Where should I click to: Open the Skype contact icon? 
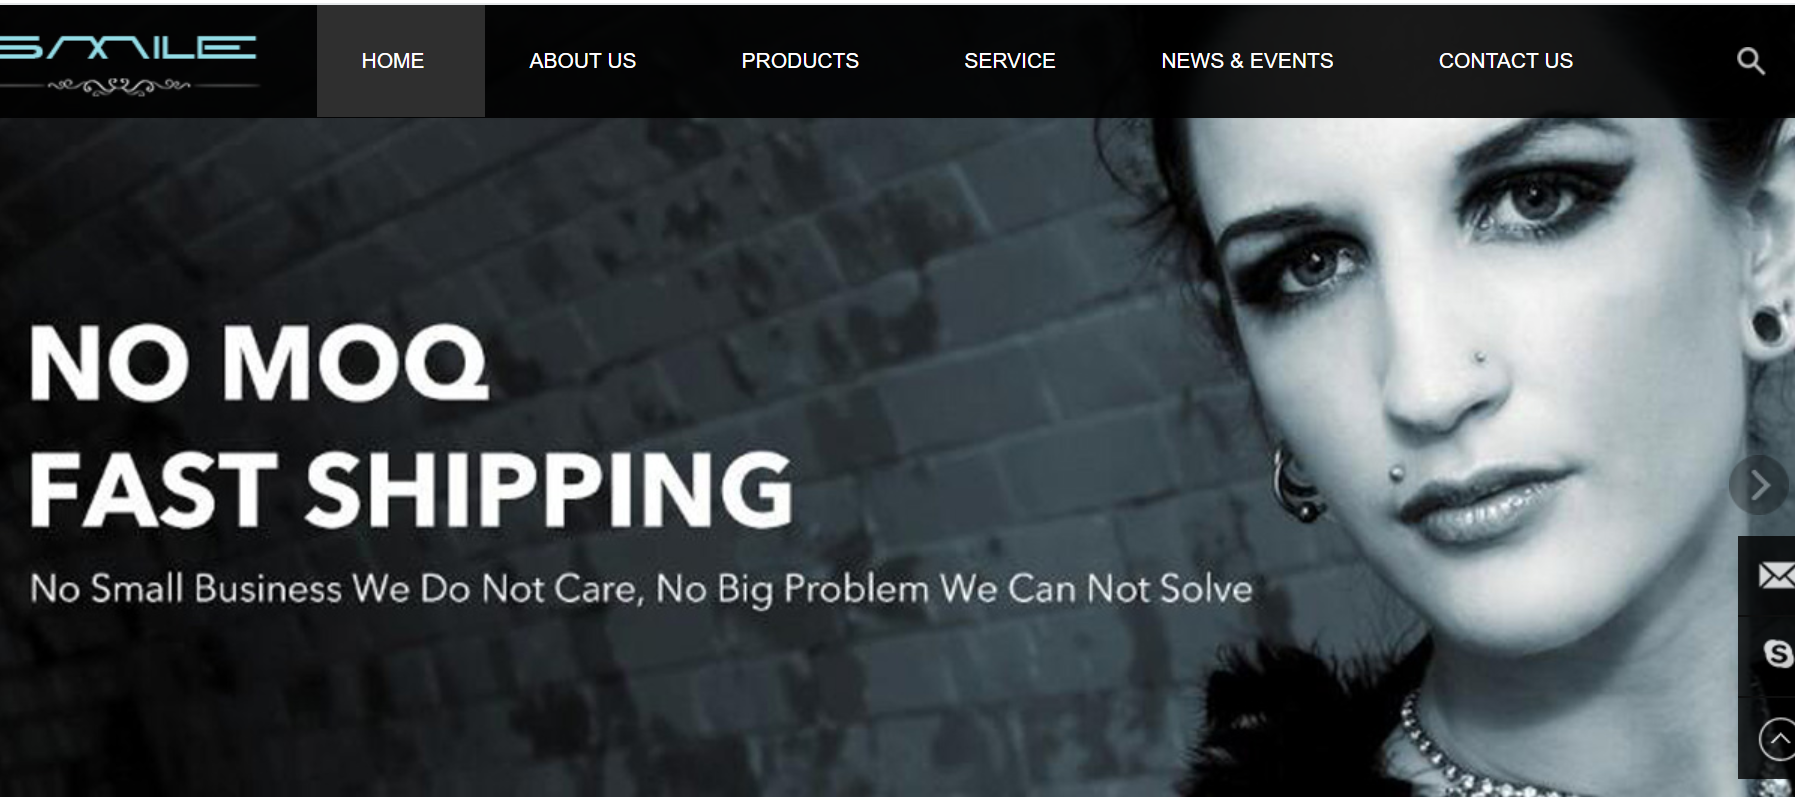pyautogui.click(x=1778, y=654)
